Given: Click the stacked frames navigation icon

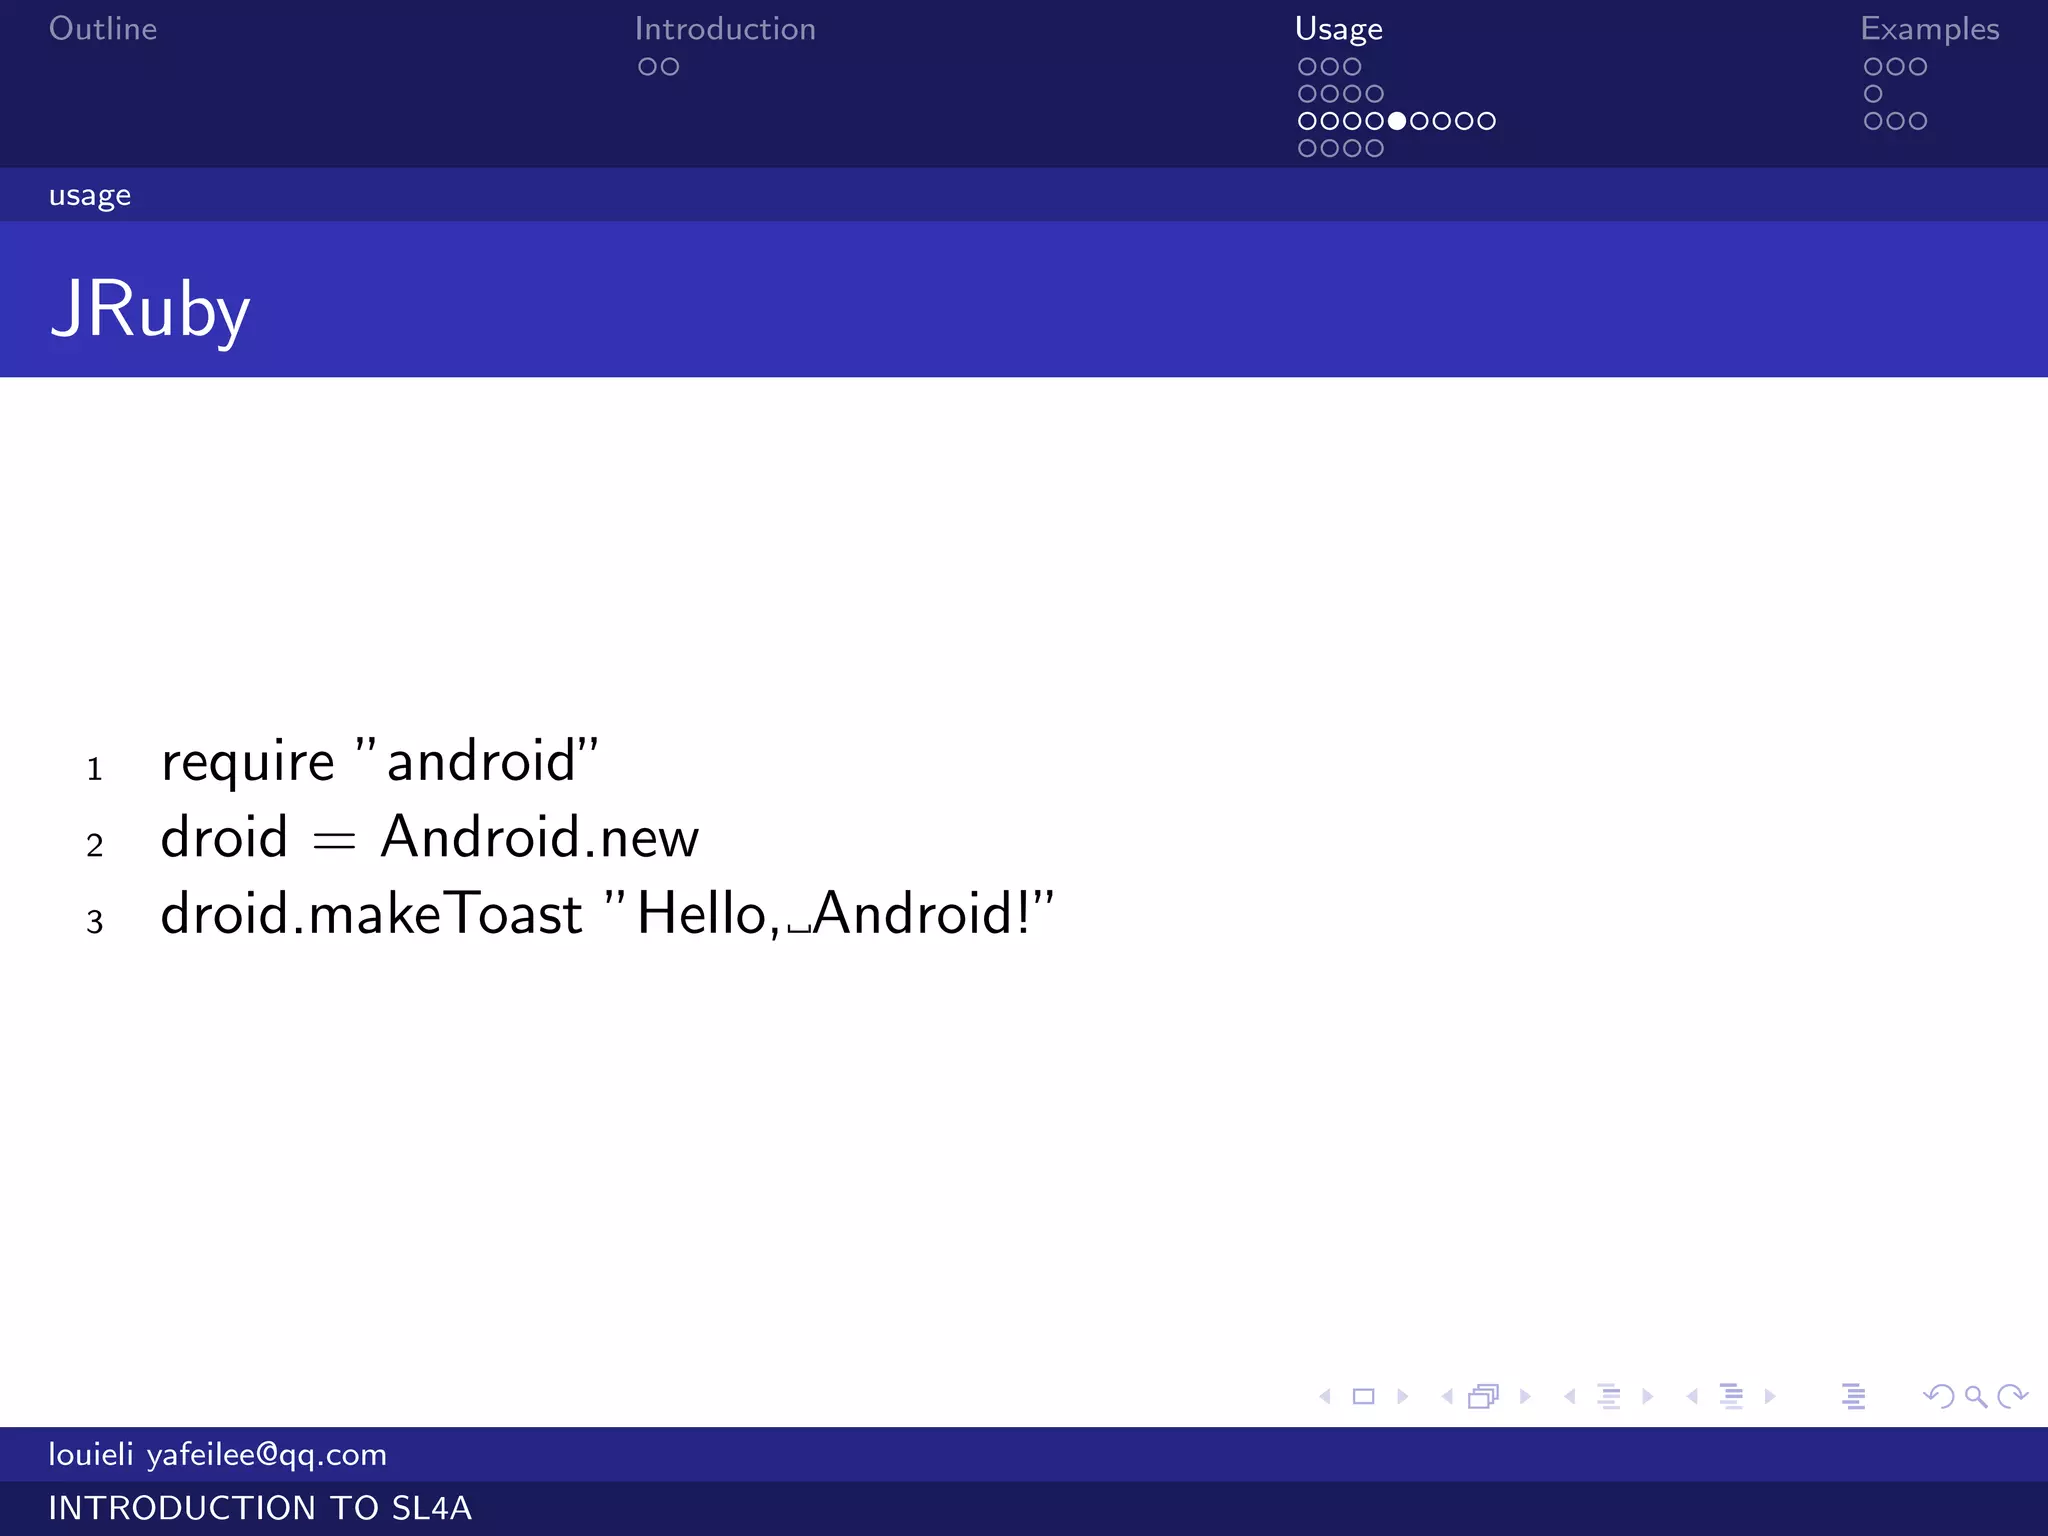Looking at the screenshot, I should (x=1484, y=1396).
